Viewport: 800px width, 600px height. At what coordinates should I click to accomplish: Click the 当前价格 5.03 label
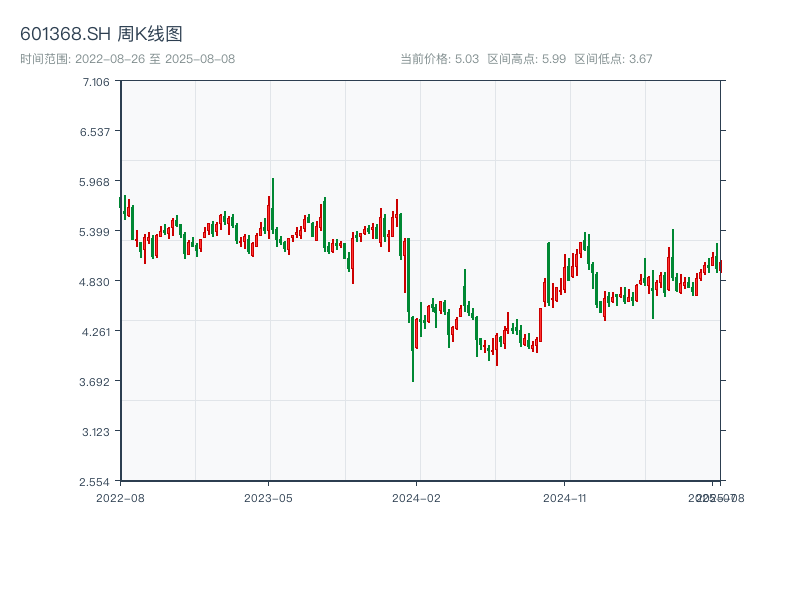click(440, 59)
